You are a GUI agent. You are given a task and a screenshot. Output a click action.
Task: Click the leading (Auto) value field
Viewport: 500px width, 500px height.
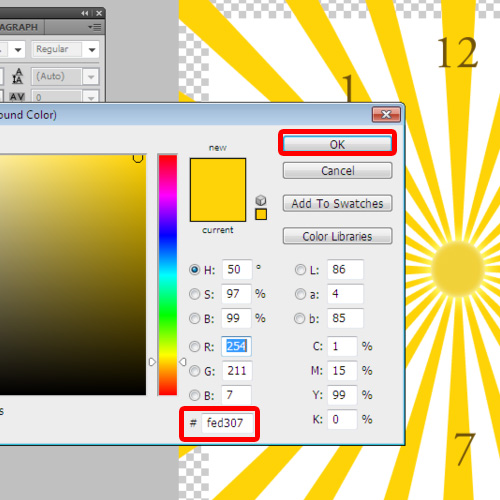click(x=57, y=77)
